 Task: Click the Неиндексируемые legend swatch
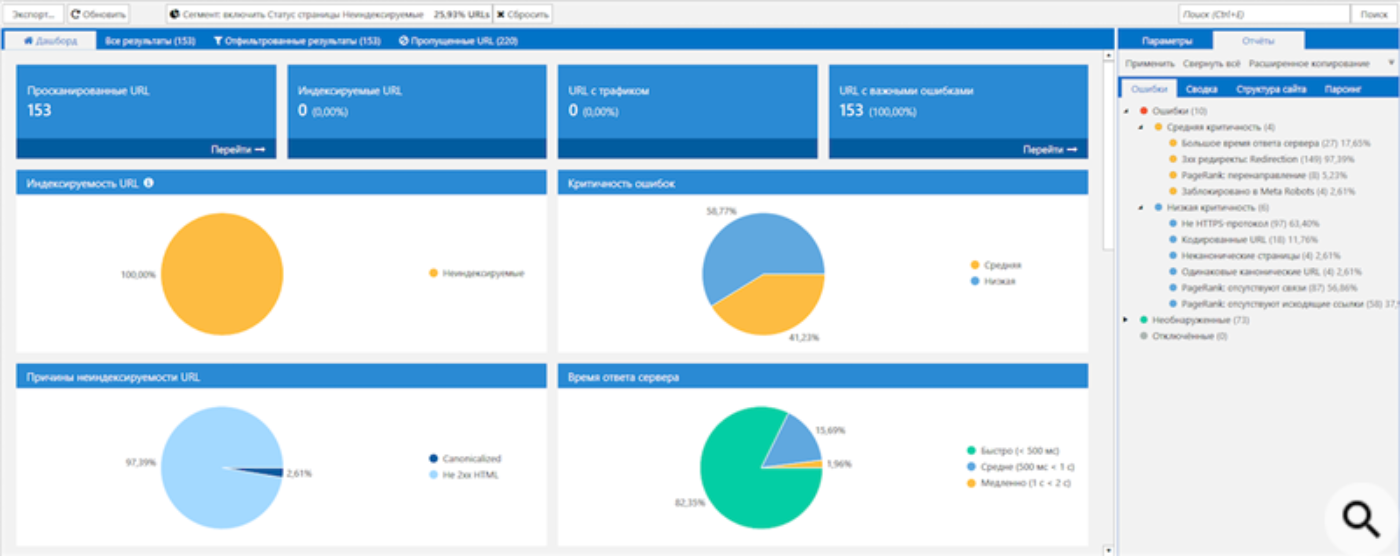tap(433, 273)
